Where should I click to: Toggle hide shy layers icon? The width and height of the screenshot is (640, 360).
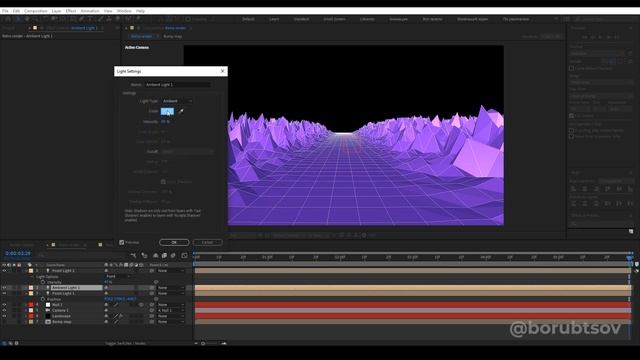tap(156, 256)
